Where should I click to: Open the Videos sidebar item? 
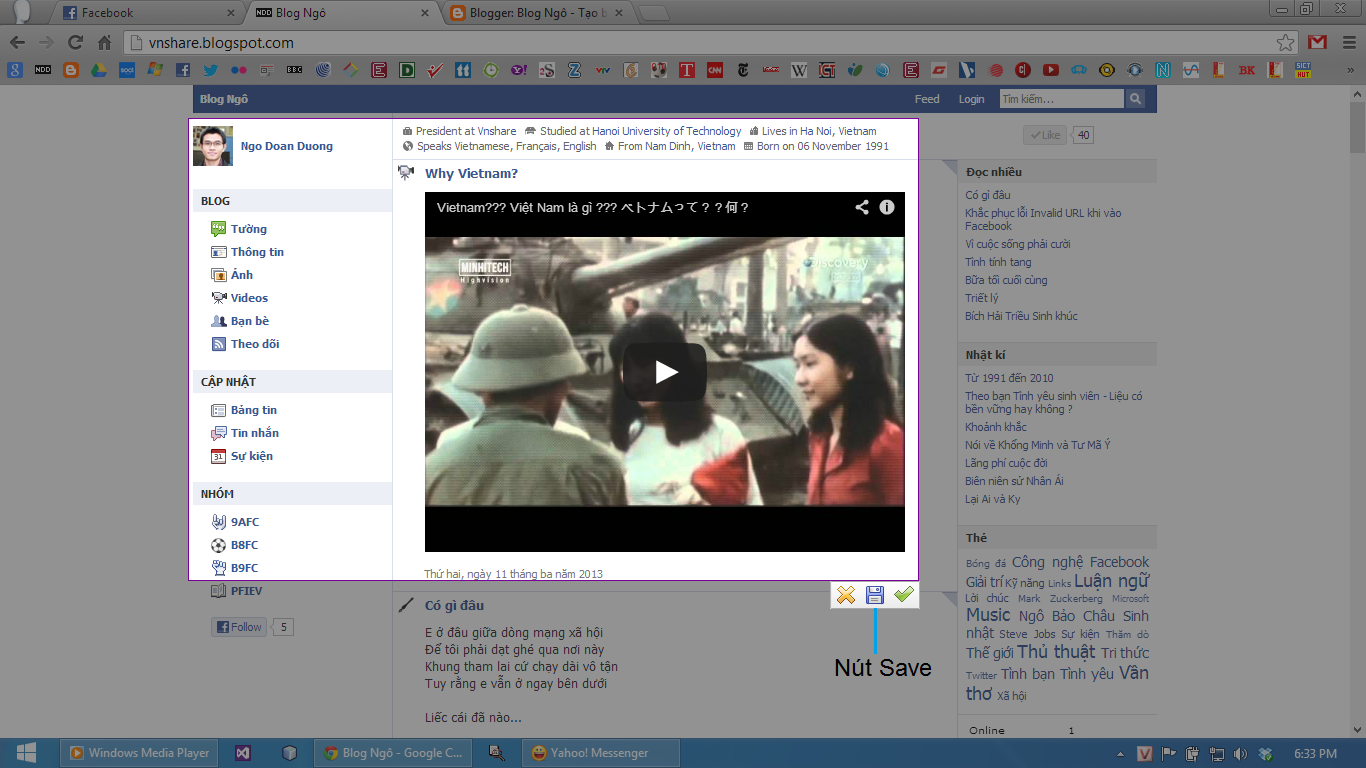click(x=249, y=298)
